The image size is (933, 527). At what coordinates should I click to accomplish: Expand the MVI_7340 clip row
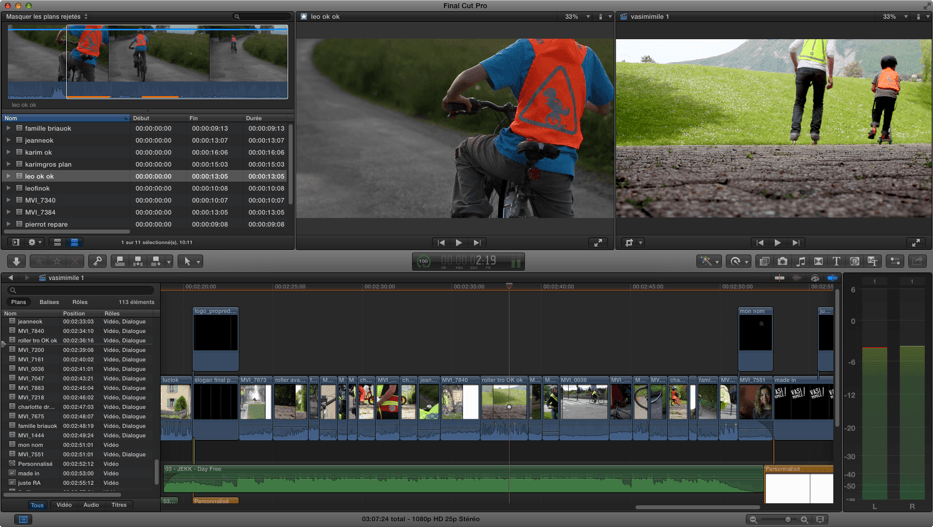[8, 200]
